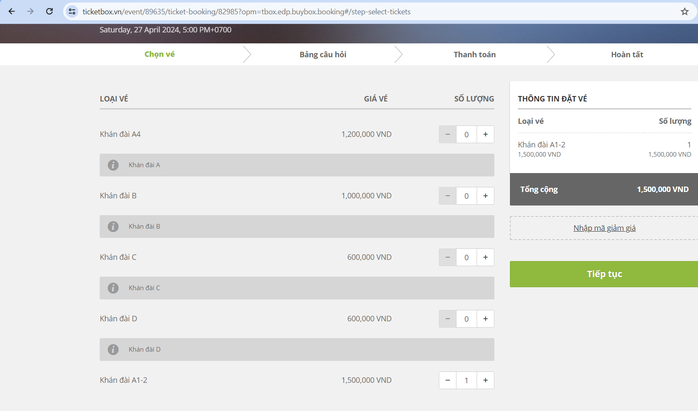The image size is (698, 411).
Task: Increase quantity for Khán đài A4
Action: [x=485, y=134]
